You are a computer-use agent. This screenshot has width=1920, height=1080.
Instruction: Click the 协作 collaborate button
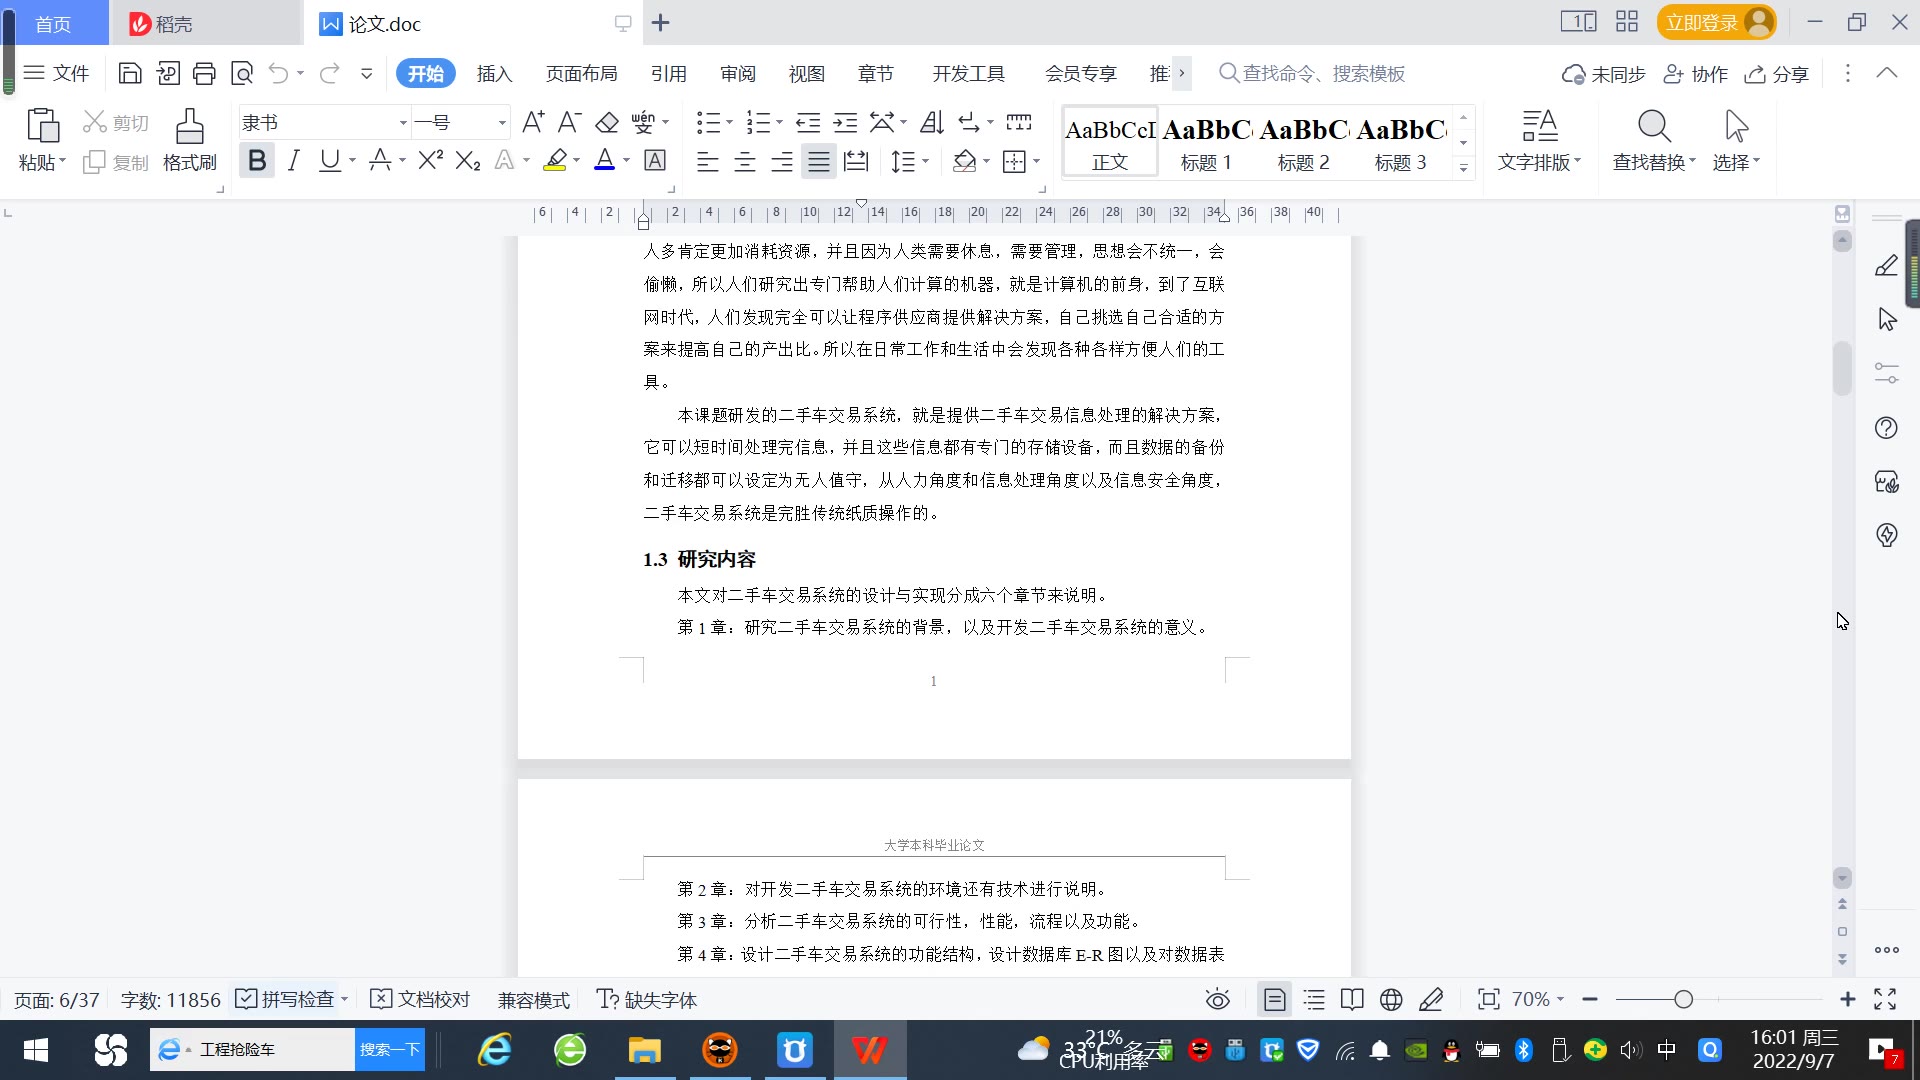point(1696,74)
